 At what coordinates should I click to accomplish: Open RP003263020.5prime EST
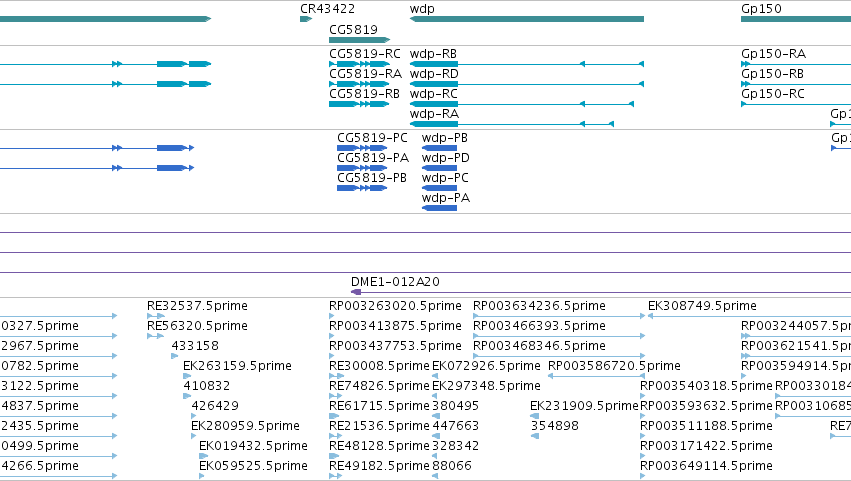point(395,306)
